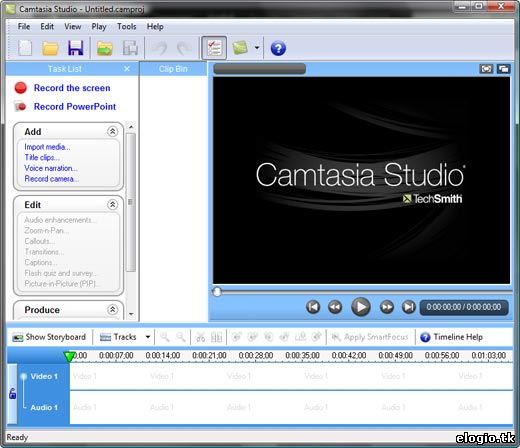The height and width of the screenshot is (448, 520).
Task: Detach the preview window icon
Action: pos(504,69)
